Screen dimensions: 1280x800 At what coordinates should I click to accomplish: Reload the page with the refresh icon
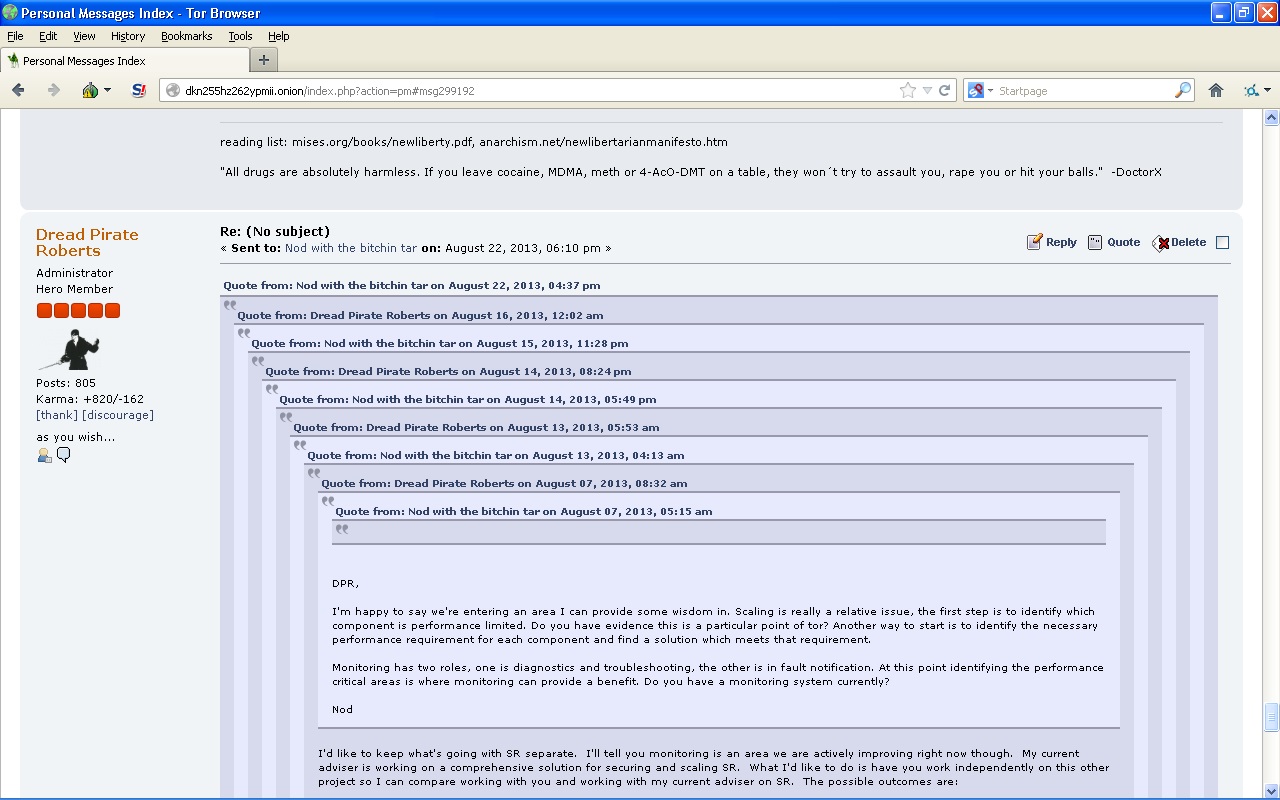click(945, 90)
